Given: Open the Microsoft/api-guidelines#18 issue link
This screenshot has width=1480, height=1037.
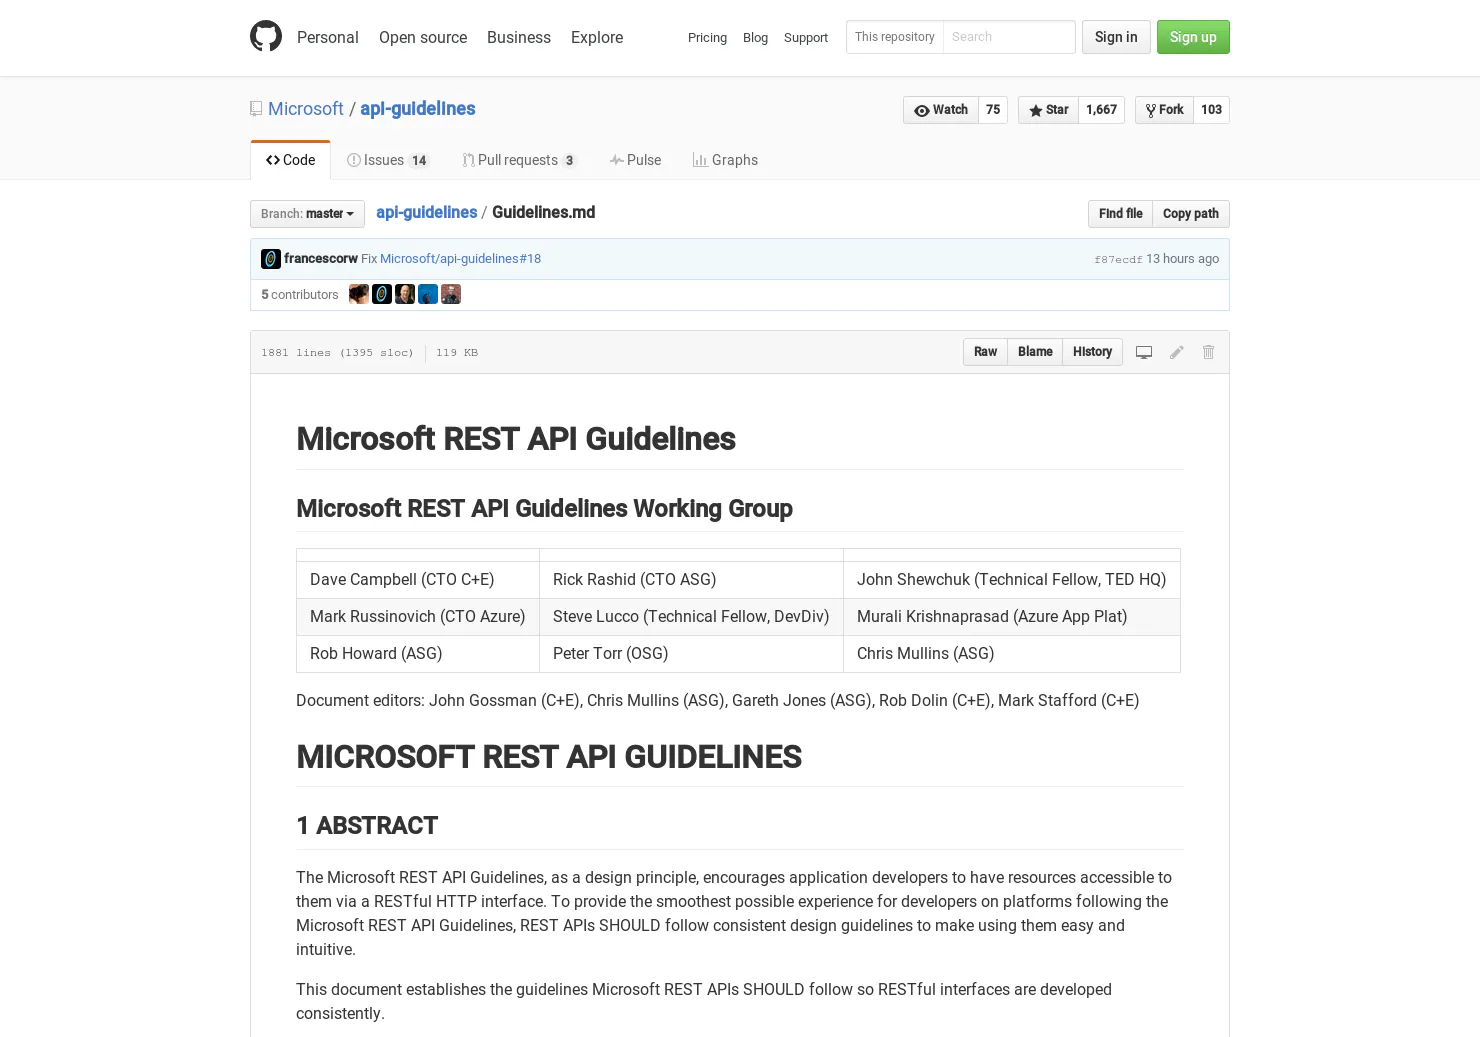Looking at the screenshot, I should pyautogui.click(x=460, y=258).
